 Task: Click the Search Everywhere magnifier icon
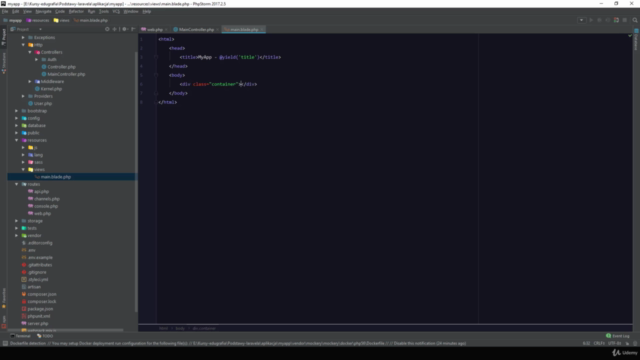pyautogui.click(x=635, y=20)
